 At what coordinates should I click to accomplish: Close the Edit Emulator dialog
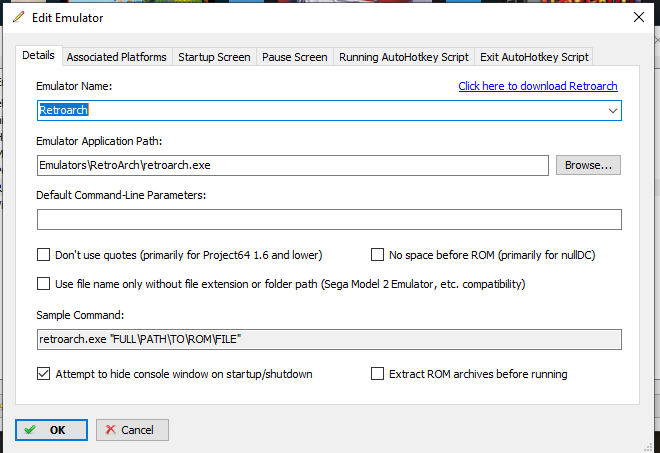point(637,17)
